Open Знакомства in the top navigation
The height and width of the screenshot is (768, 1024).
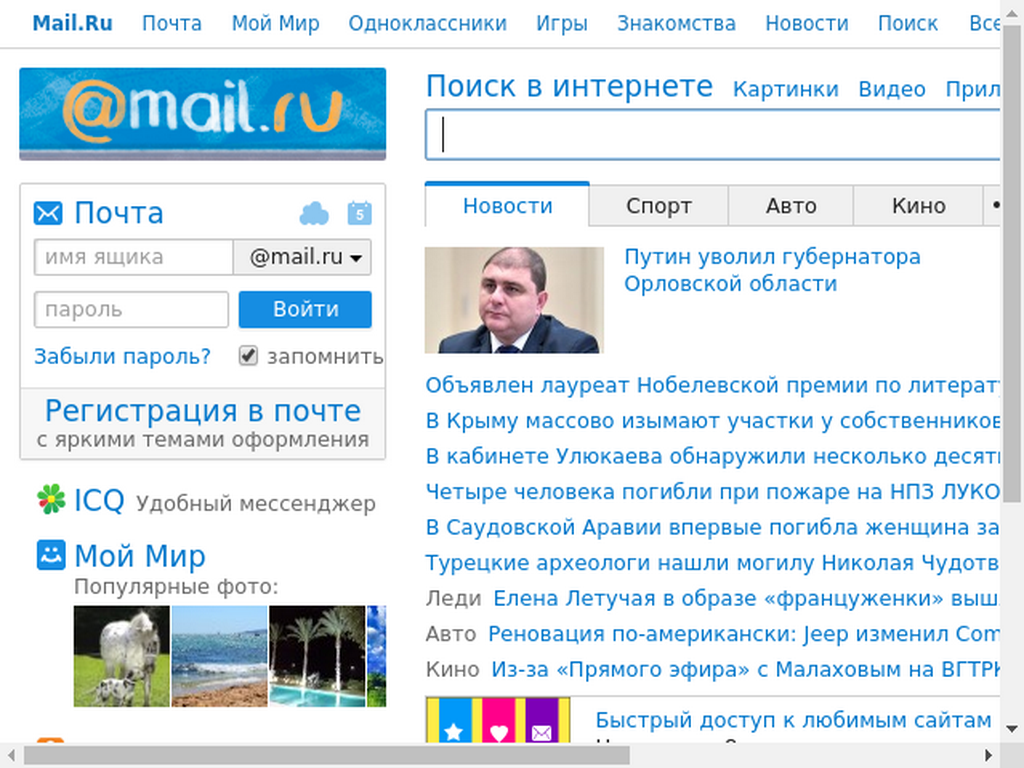point(677,24)
